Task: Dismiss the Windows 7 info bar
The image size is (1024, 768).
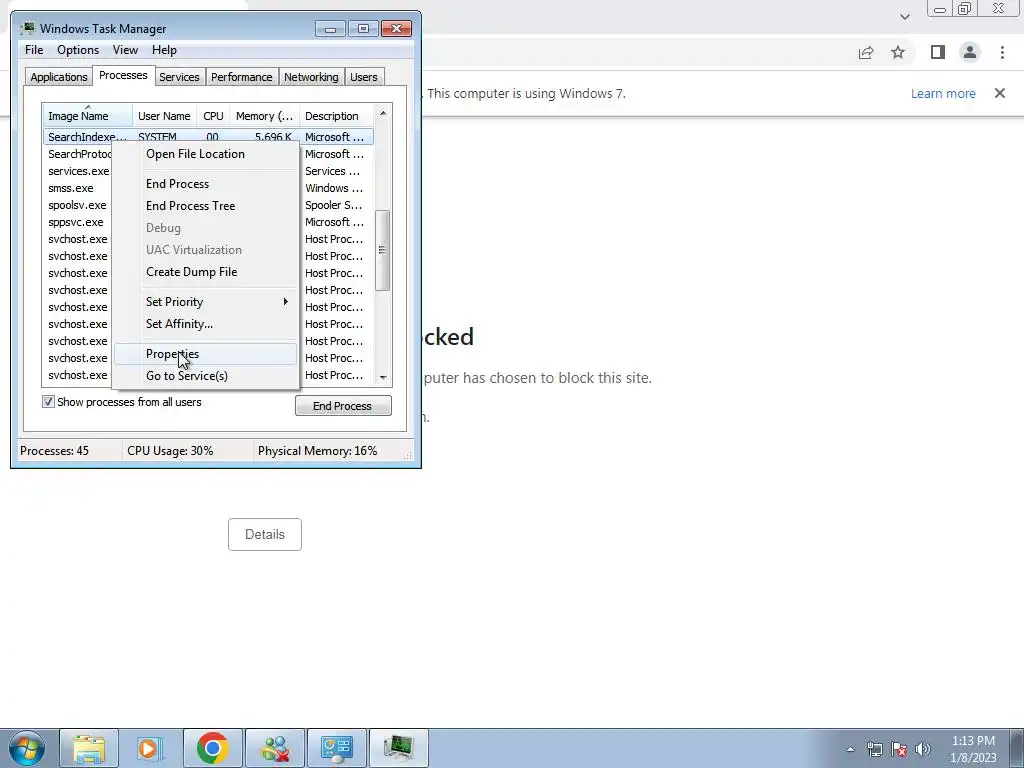Action: coord(1000,93)
